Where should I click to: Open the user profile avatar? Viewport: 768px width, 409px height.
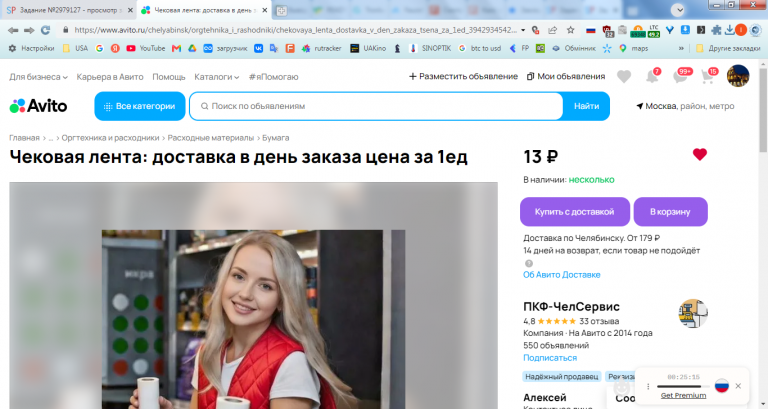(738, 76)
